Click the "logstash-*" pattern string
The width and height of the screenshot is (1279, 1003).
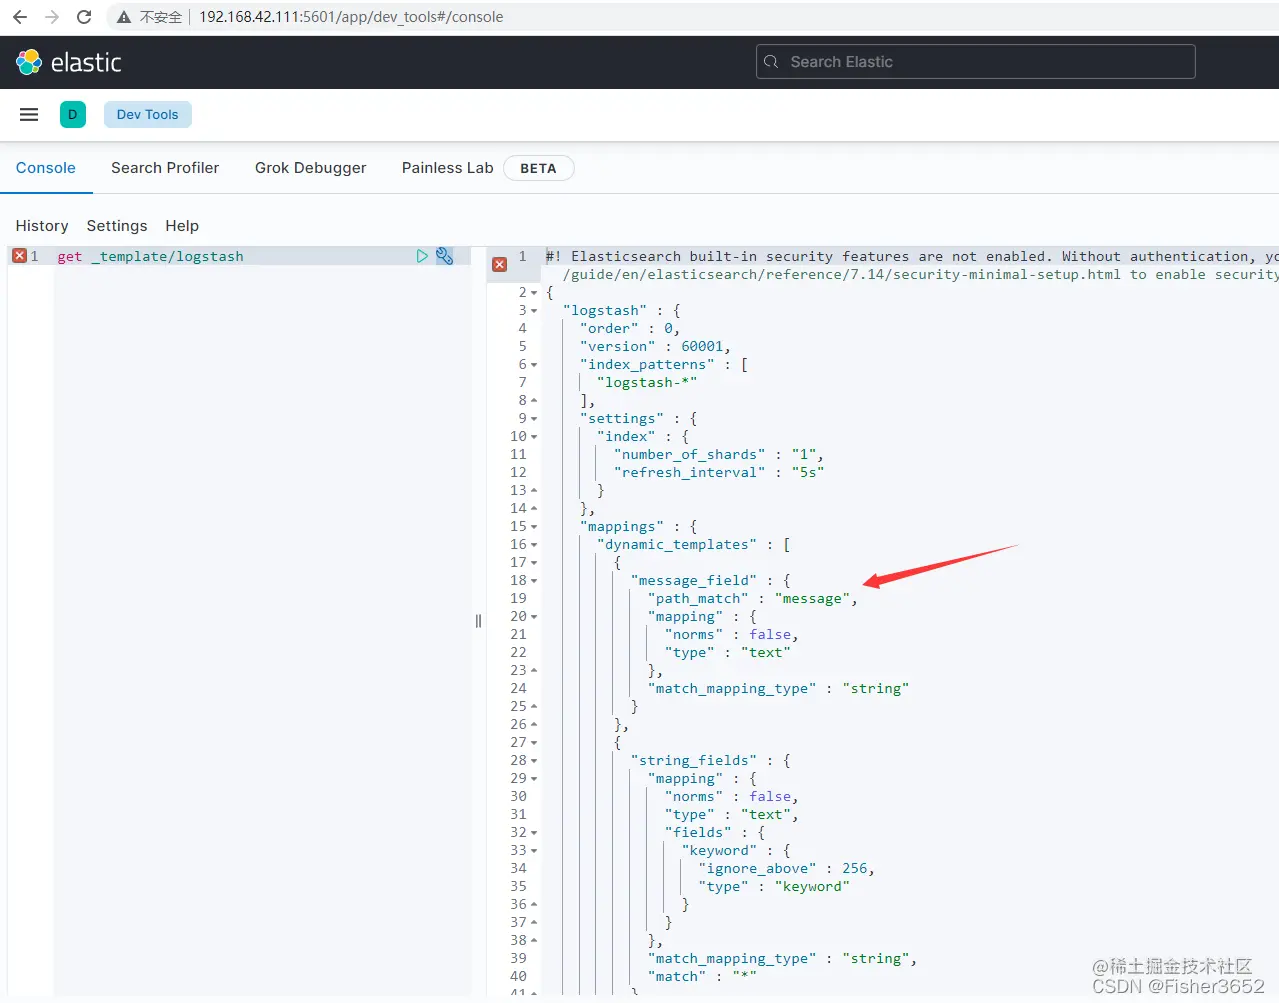647,382
